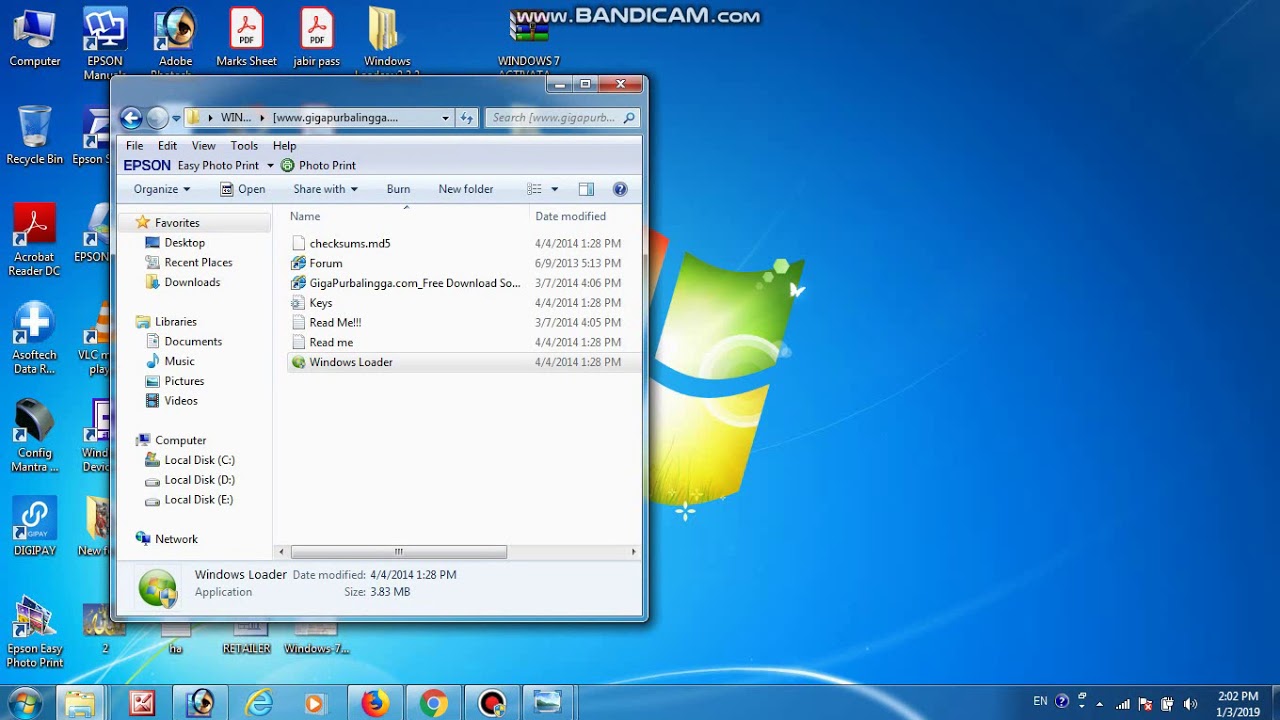The height and width of the screenshot is (720, 1280).
Task: Open Google Chrome from the taskbar
Action: 433,703
